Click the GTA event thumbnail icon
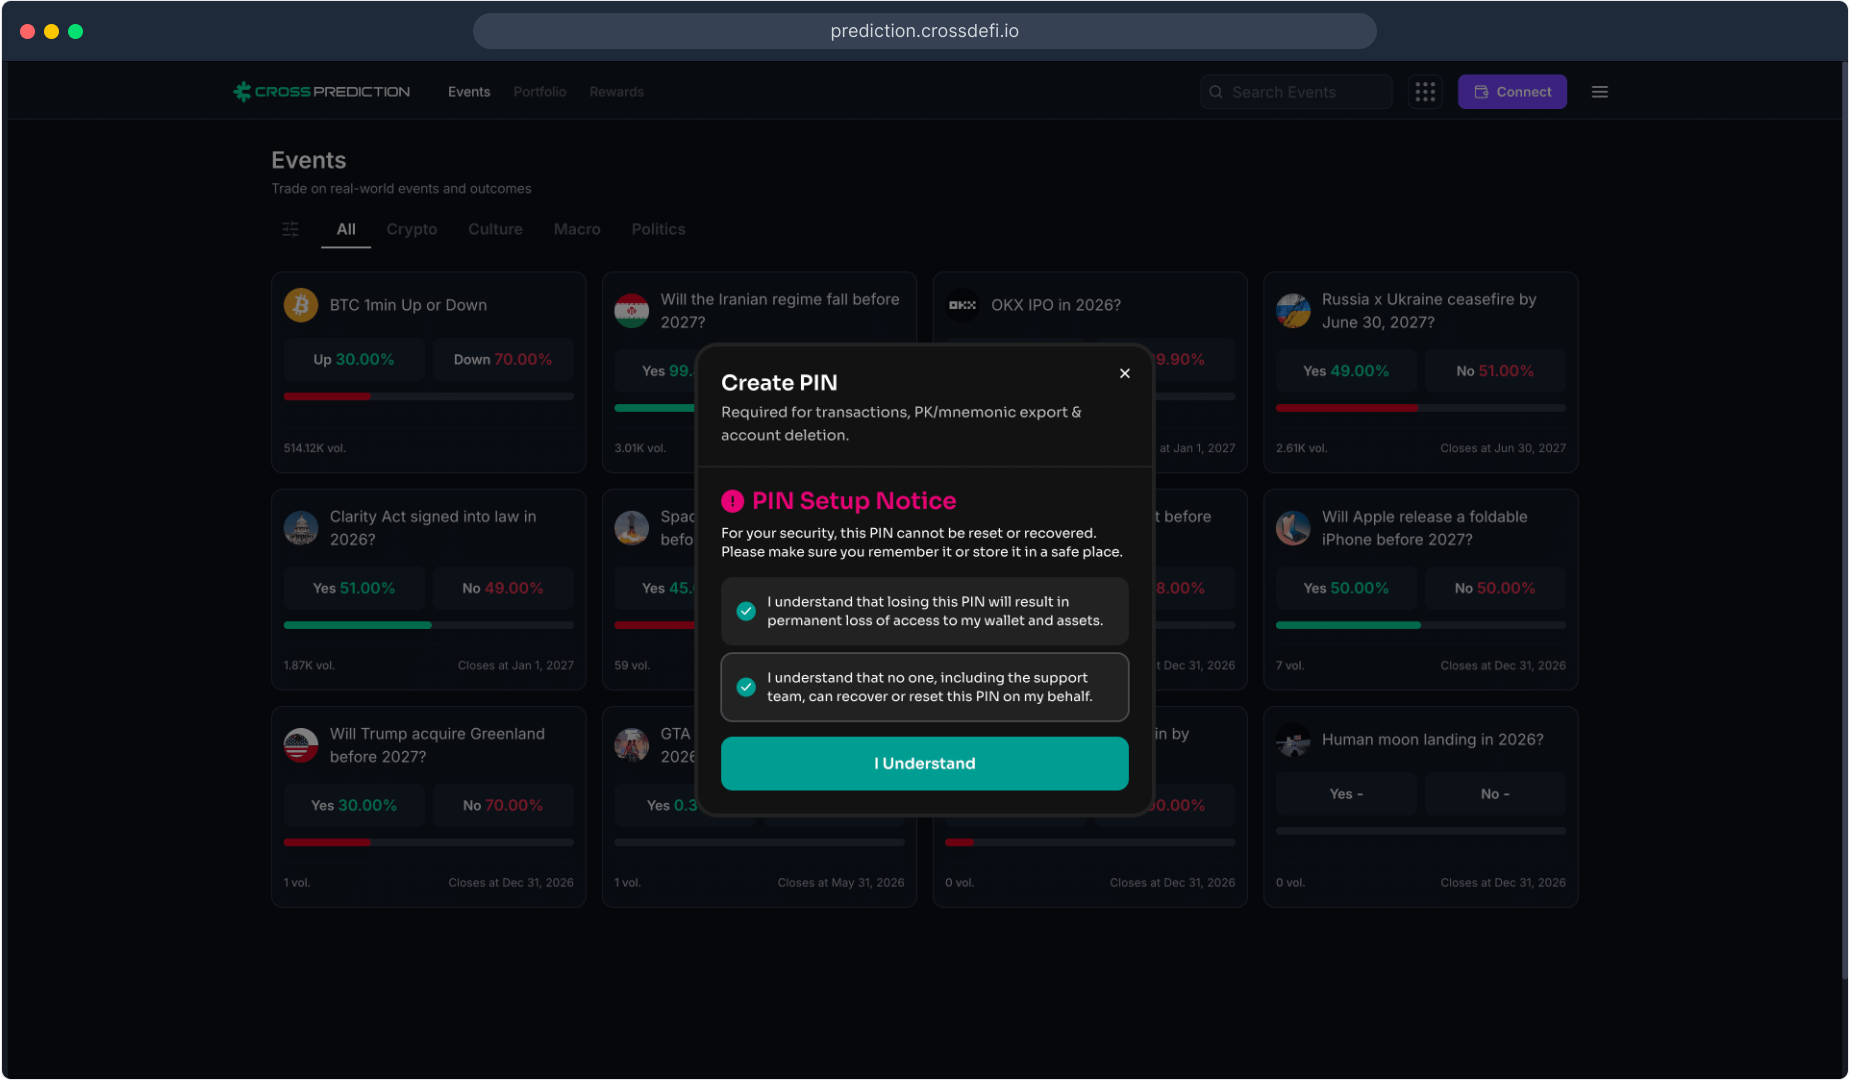The width and height of the screenshot is (1850, 1080). point(632,745)
